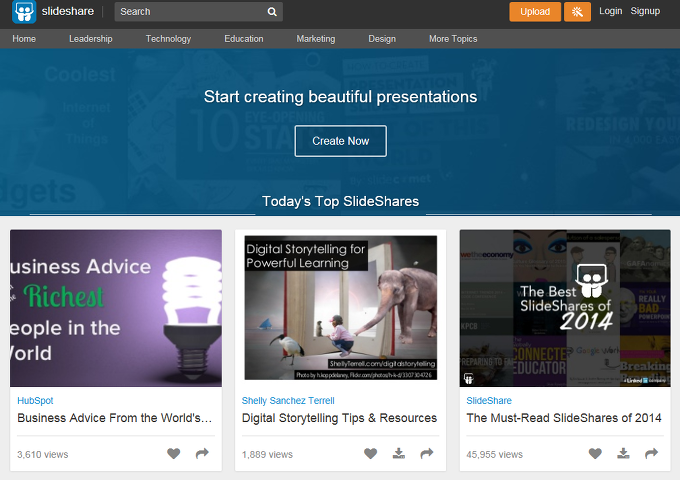The height and width of the screenshot is (480, 680).
Task: Open the SlideShare author link
Action: (489, 401)
